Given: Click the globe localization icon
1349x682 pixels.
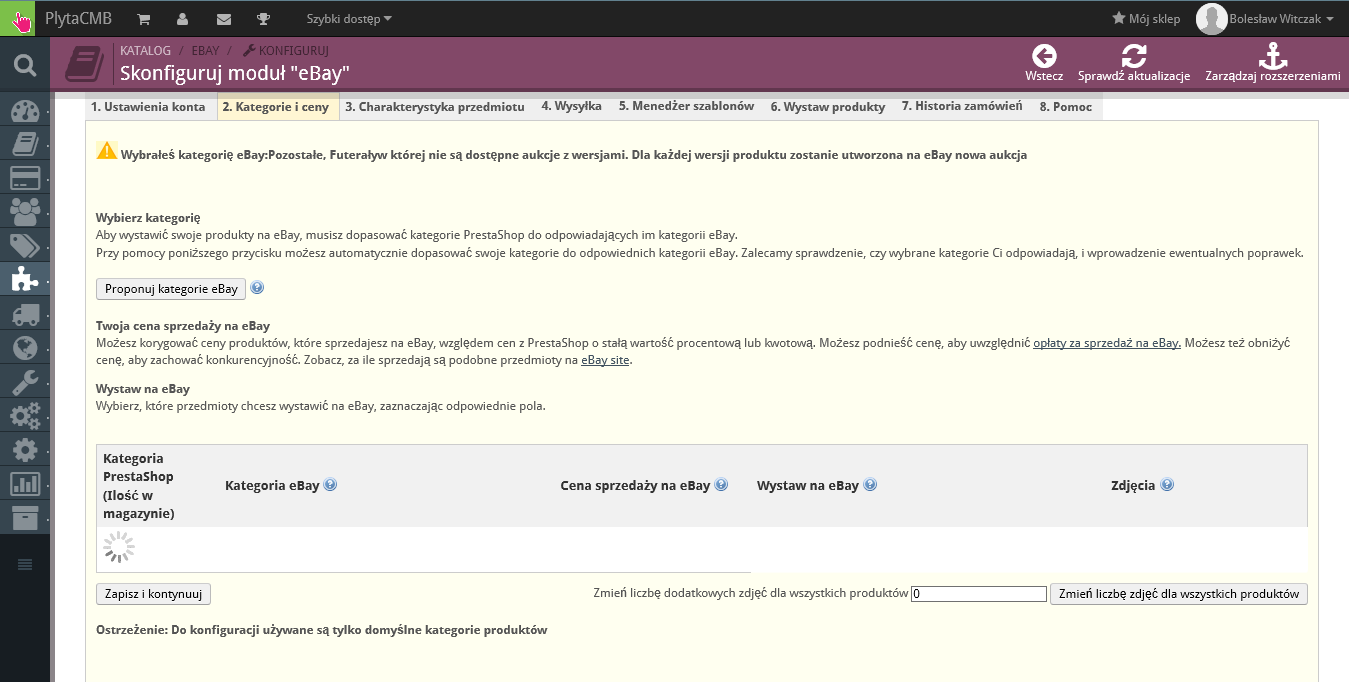Looking at the screenshot, I should pyautogui.click(x=24, y=348).
